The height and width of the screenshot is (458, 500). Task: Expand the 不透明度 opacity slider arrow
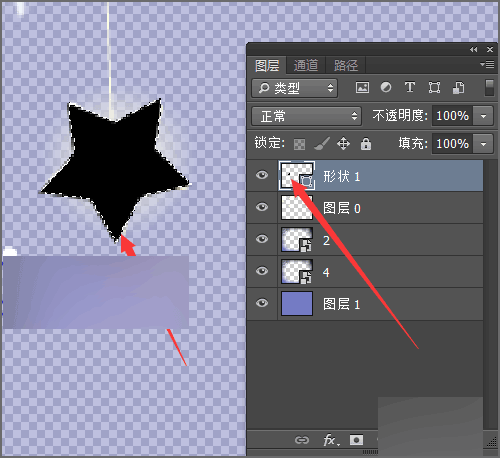click(483, 116)
